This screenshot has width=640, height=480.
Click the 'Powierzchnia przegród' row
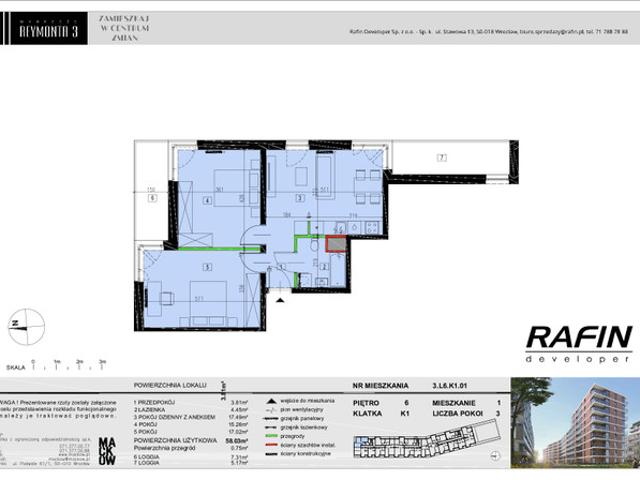pos(191,448)
